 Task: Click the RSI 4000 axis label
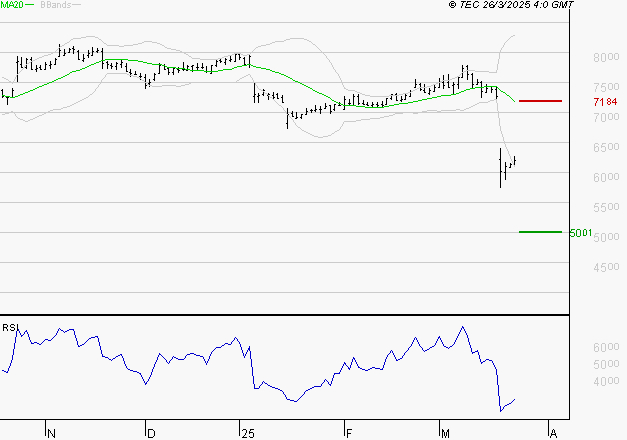[606, 381]
